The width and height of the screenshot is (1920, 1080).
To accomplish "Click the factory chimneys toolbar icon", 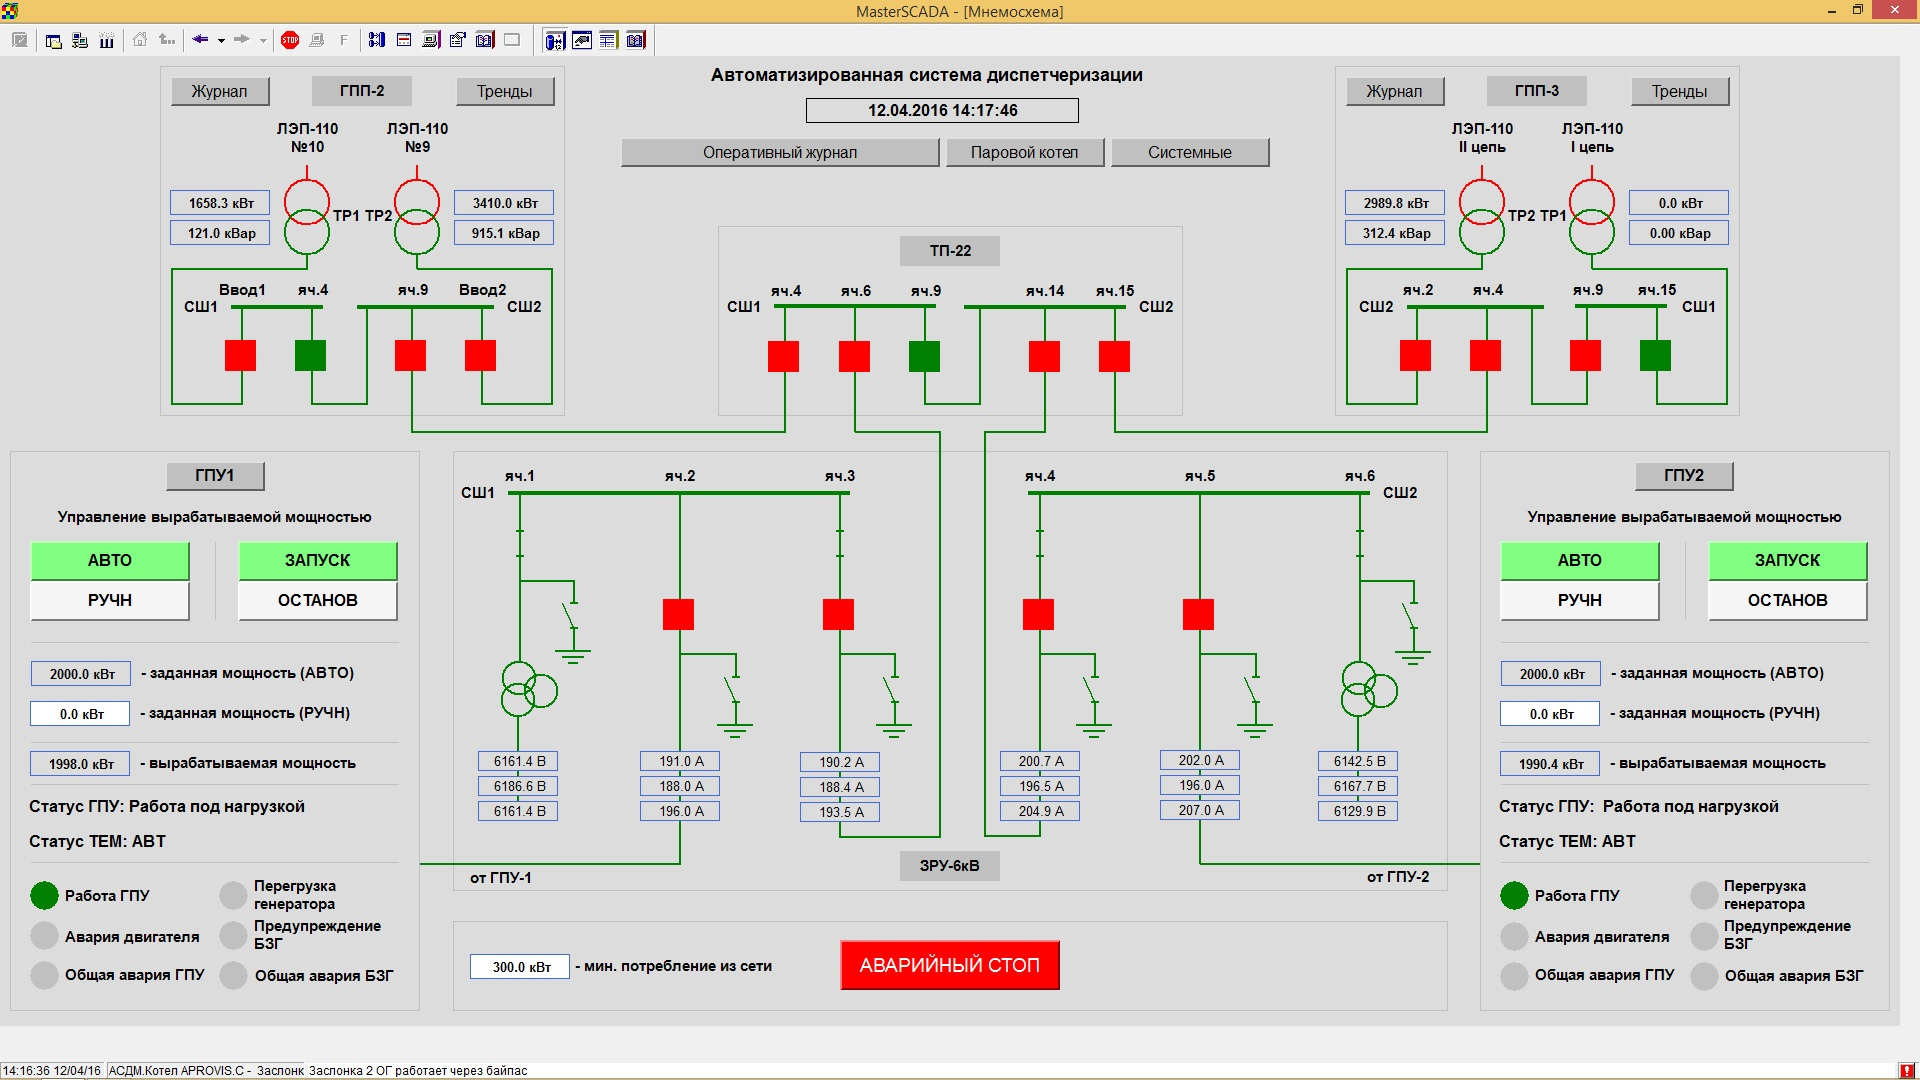I will 106,40.
